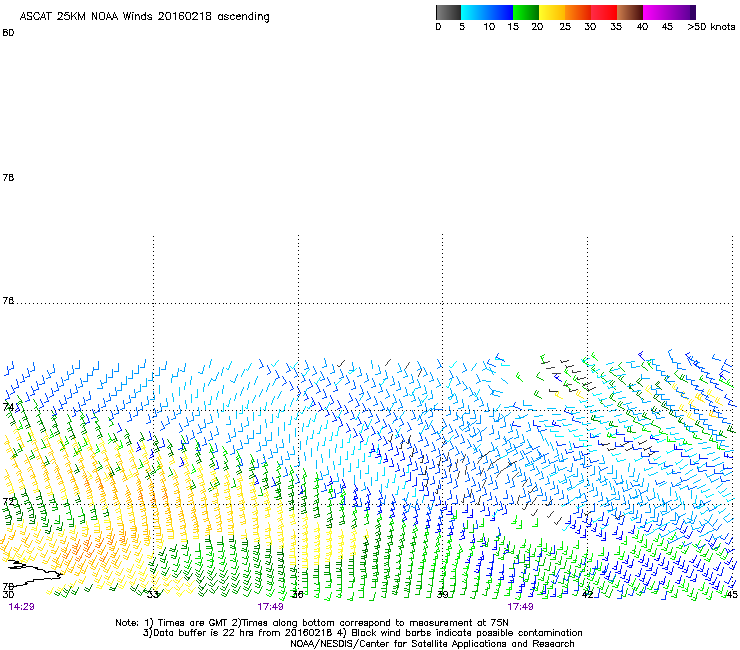The height and width of the screenshot is (650, 740).
Task: Select the magenta 40-45 knots color segment
Action: coord(656,12)
